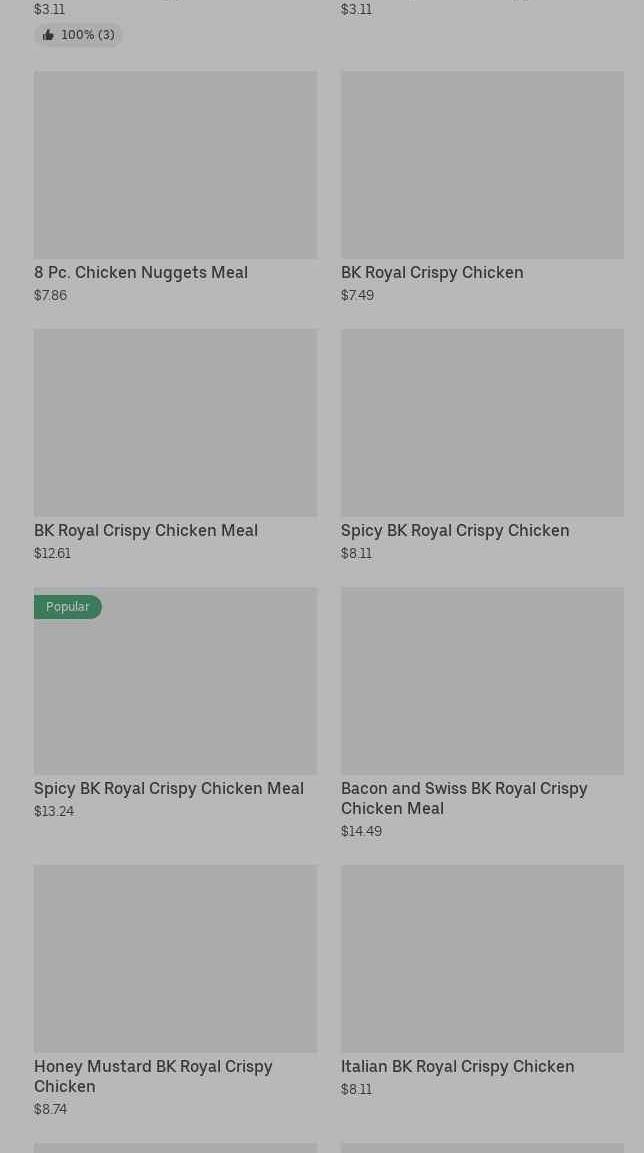Click the $14.49 price label
The image size is (644, 1153).
click(361, 831)
